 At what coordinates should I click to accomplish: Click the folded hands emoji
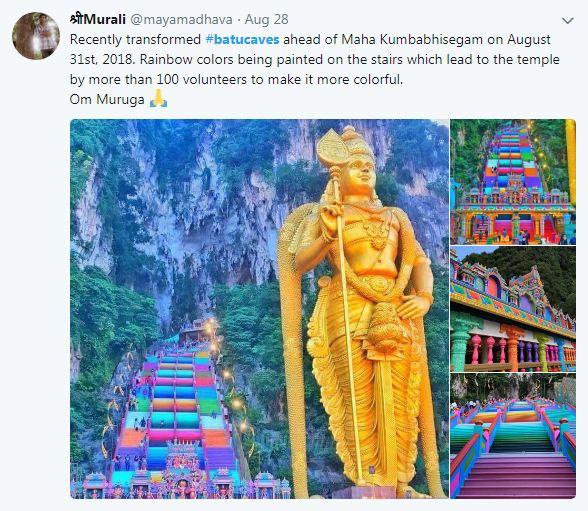(x=158, y=99)
